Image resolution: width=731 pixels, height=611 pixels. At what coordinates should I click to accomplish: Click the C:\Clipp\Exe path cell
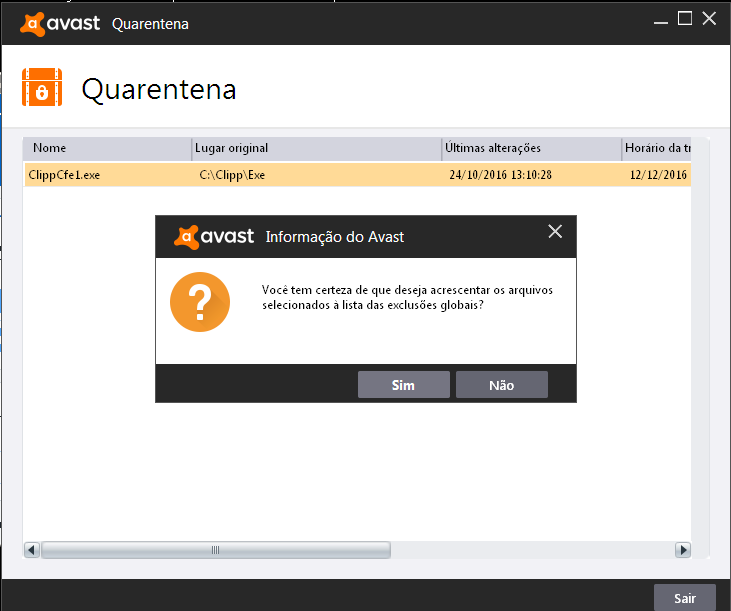pos(232,174)
